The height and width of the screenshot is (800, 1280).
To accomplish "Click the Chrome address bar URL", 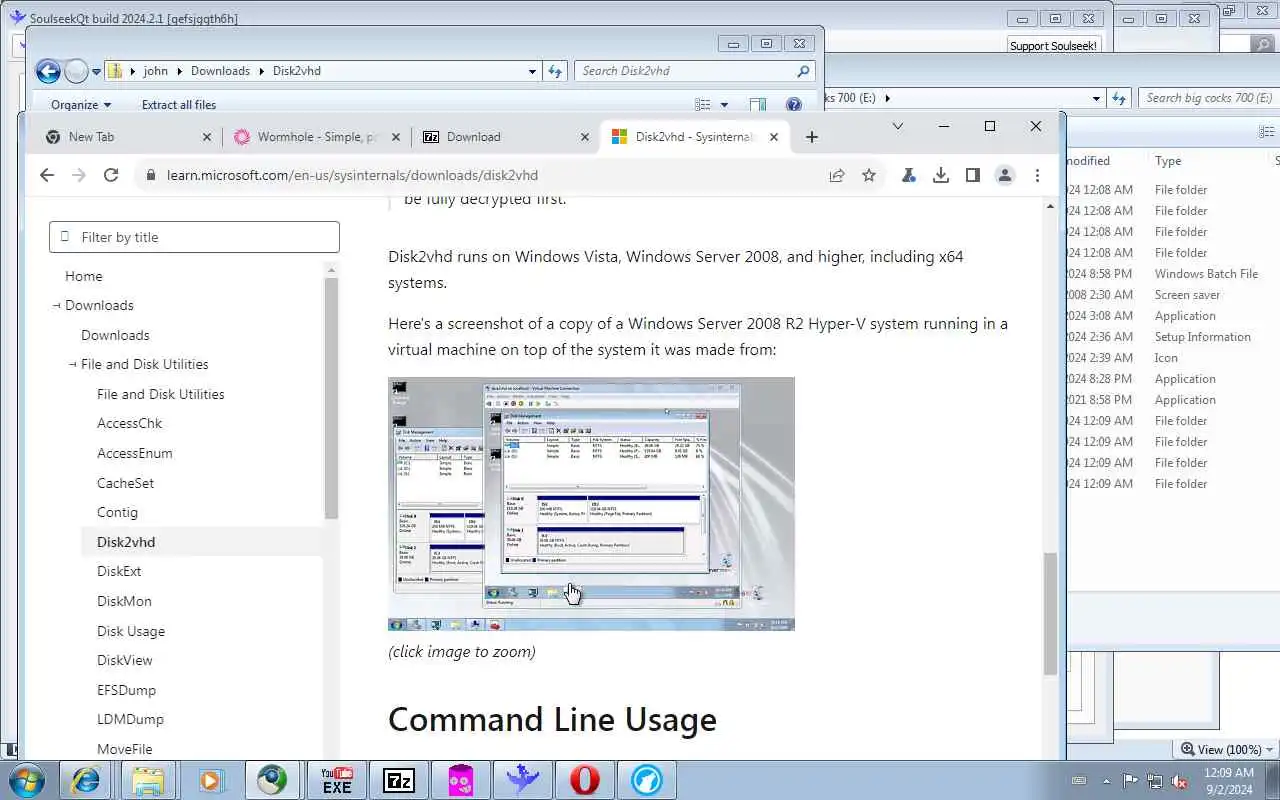I will [352, 175].
